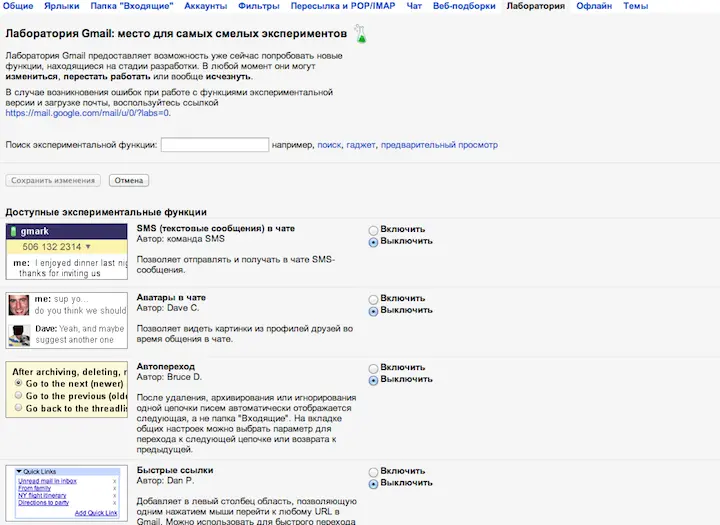Click Dave's avatar image in preview
Viewport: 720px width, 525px height.
19,335
